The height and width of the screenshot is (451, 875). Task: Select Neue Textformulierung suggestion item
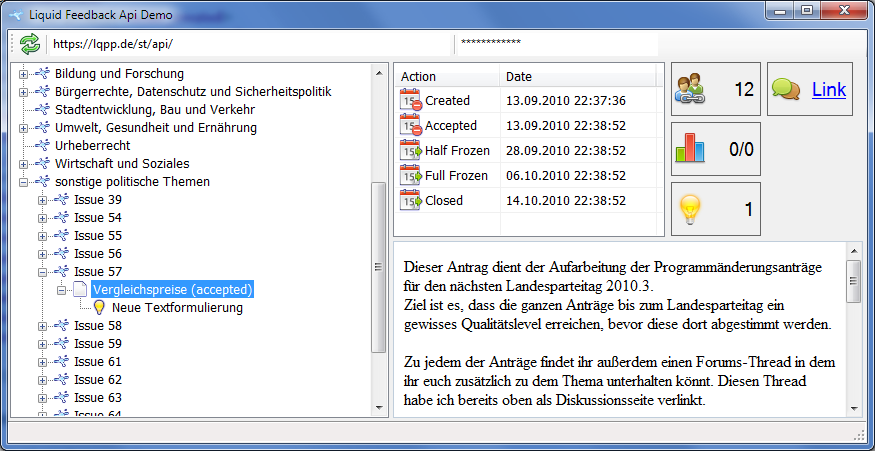coord(177,308)
